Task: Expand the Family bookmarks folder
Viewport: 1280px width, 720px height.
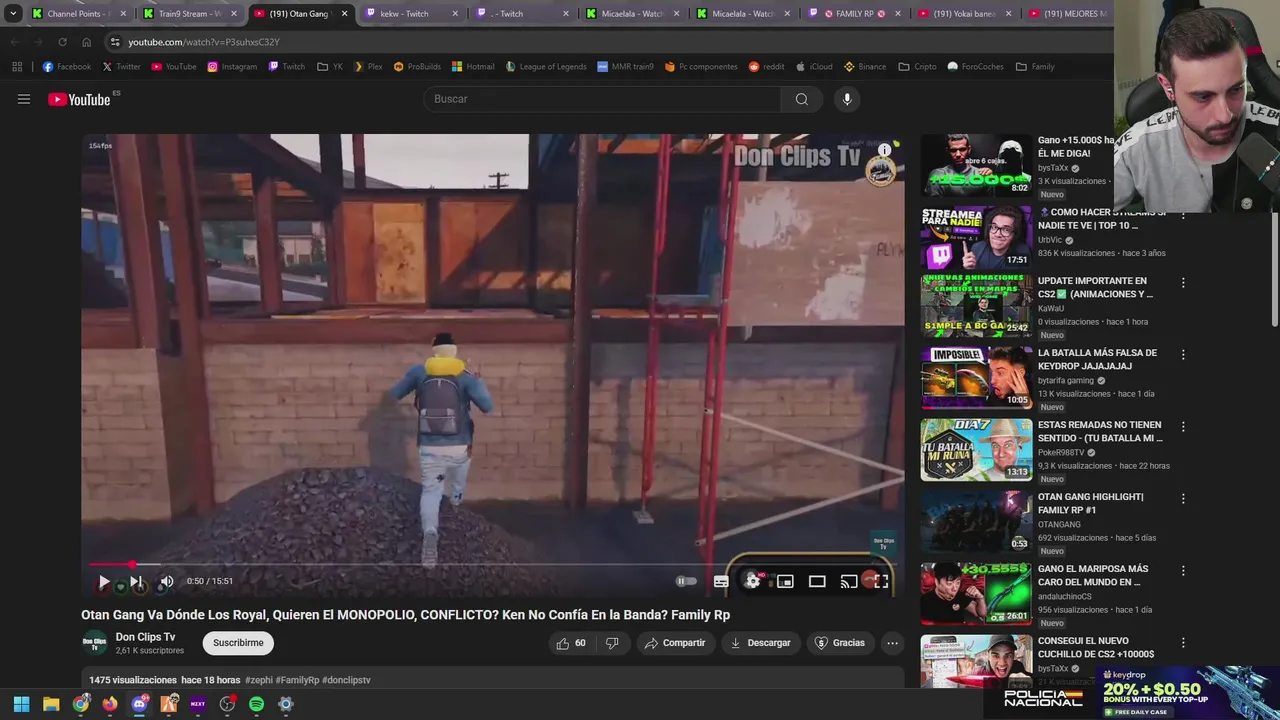Action: pyautogui.click(x=1035, y=67)
